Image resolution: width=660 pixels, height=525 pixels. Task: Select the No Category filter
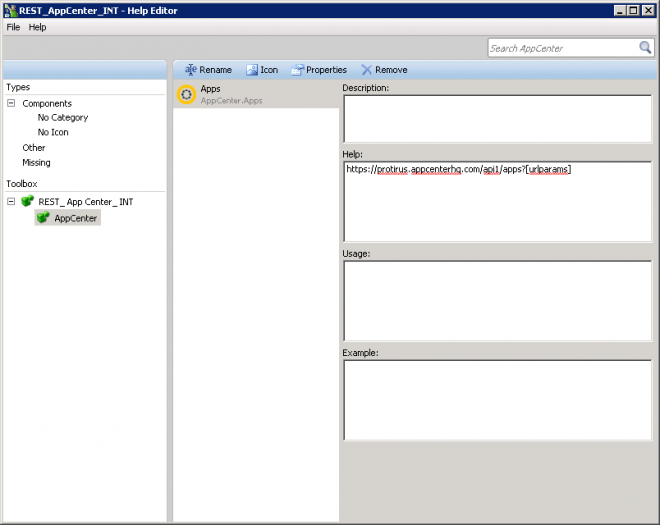[x=63, y=118]
